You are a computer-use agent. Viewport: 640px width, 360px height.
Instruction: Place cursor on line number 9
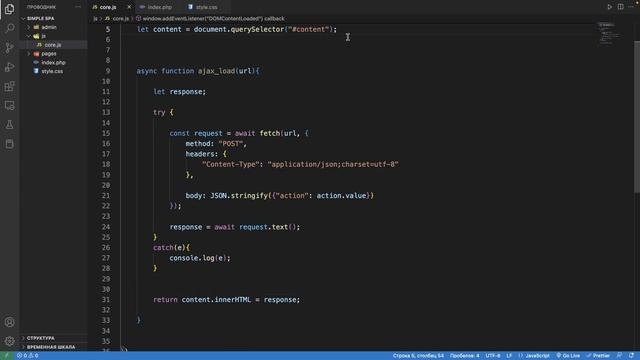tap(108, 71)
